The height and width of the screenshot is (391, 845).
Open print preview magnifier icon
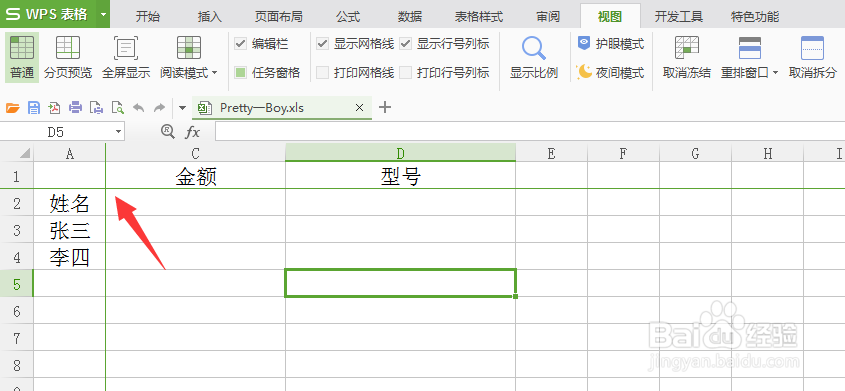[x=117, y=108]
